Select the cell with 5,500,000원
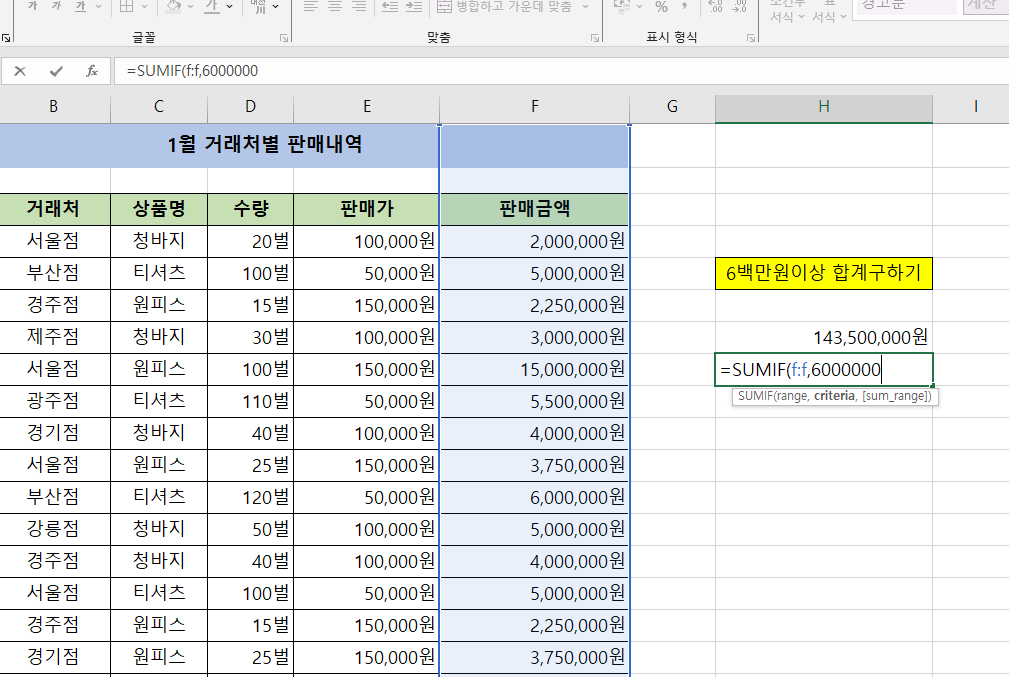Image resolution: width=1009 pixels, height=677 pixels. pyautogui.click(x=534, y=402)
